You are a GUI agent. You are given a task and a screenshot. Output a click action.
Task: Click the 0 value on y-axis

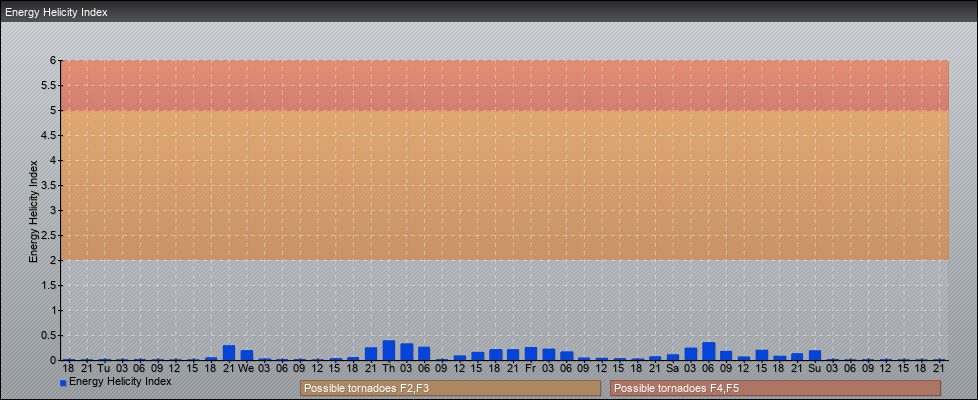[x=54, y=360]
